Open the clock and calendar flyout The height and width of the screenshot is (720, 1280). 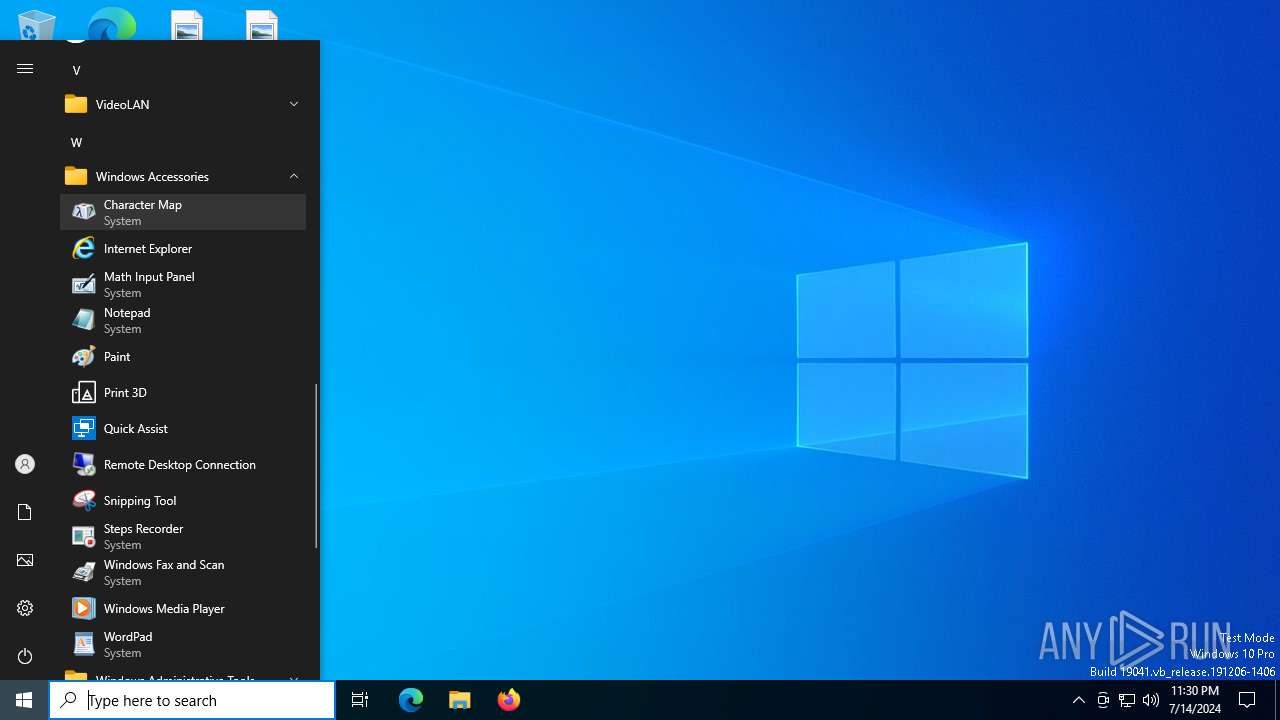pyautogui.click(x=1195, y=700)
